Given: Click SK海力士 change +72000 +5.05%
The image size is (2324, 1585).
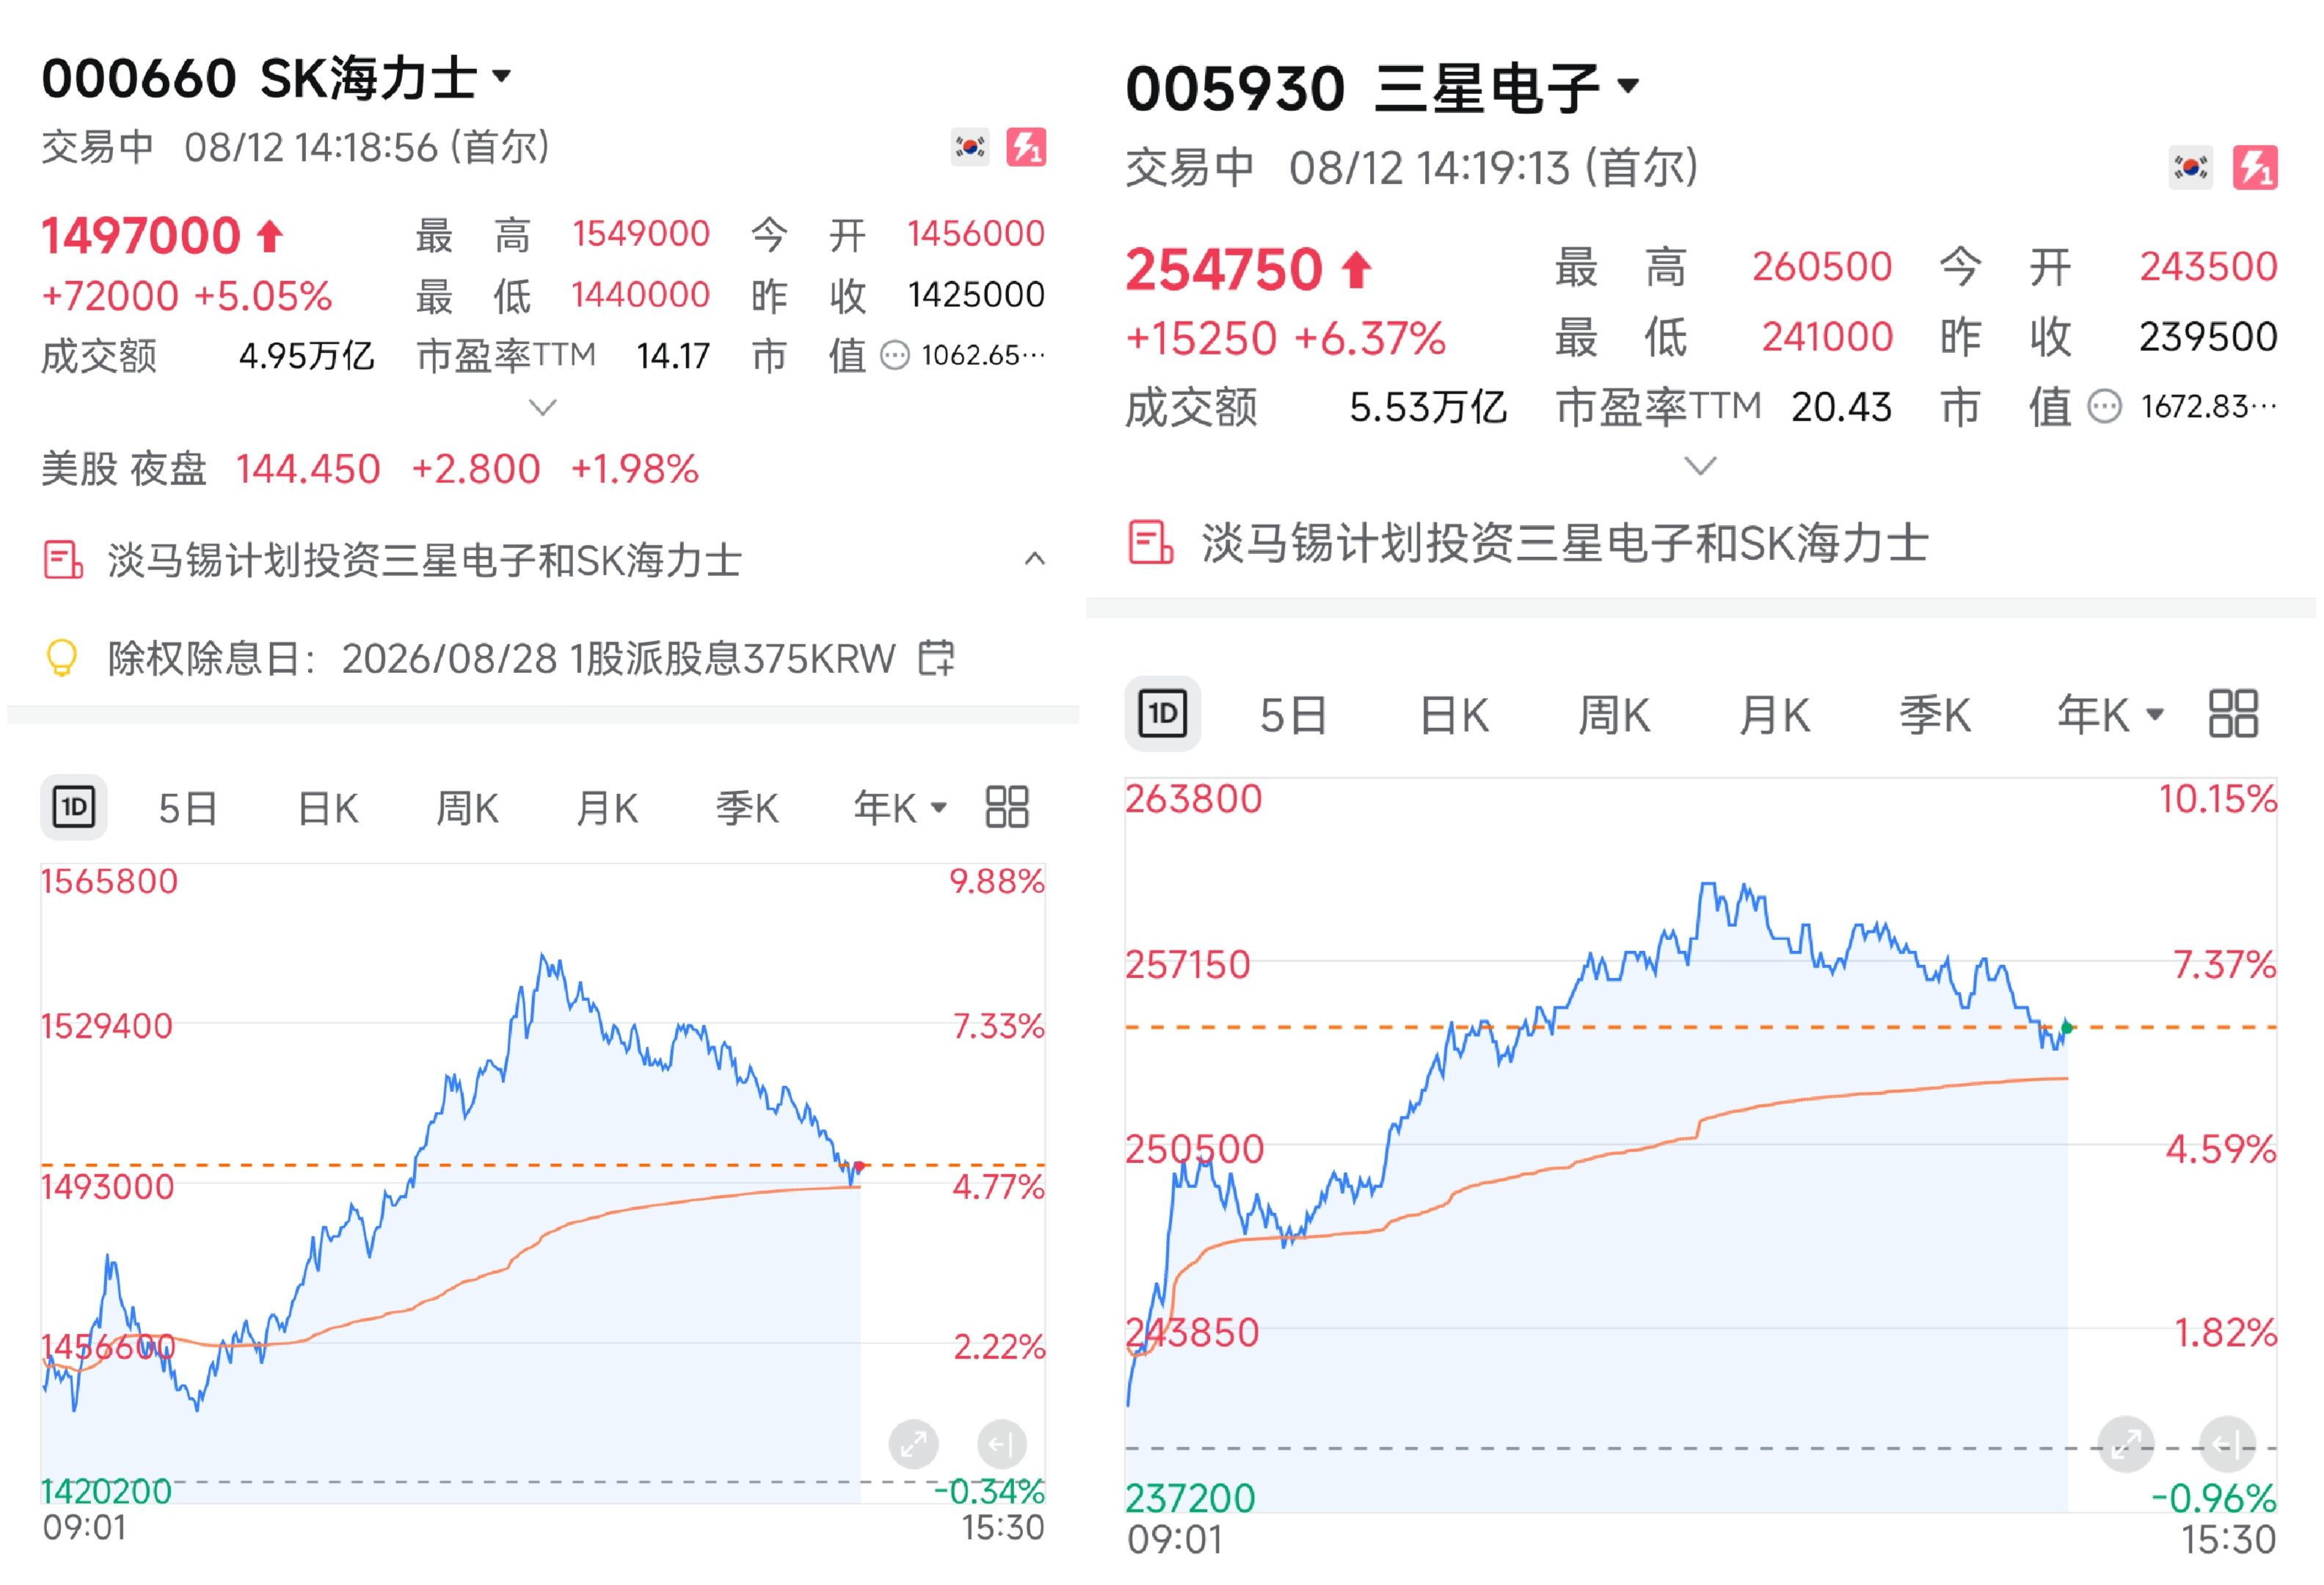Looking at the screenshot, I should pos(187,296).
